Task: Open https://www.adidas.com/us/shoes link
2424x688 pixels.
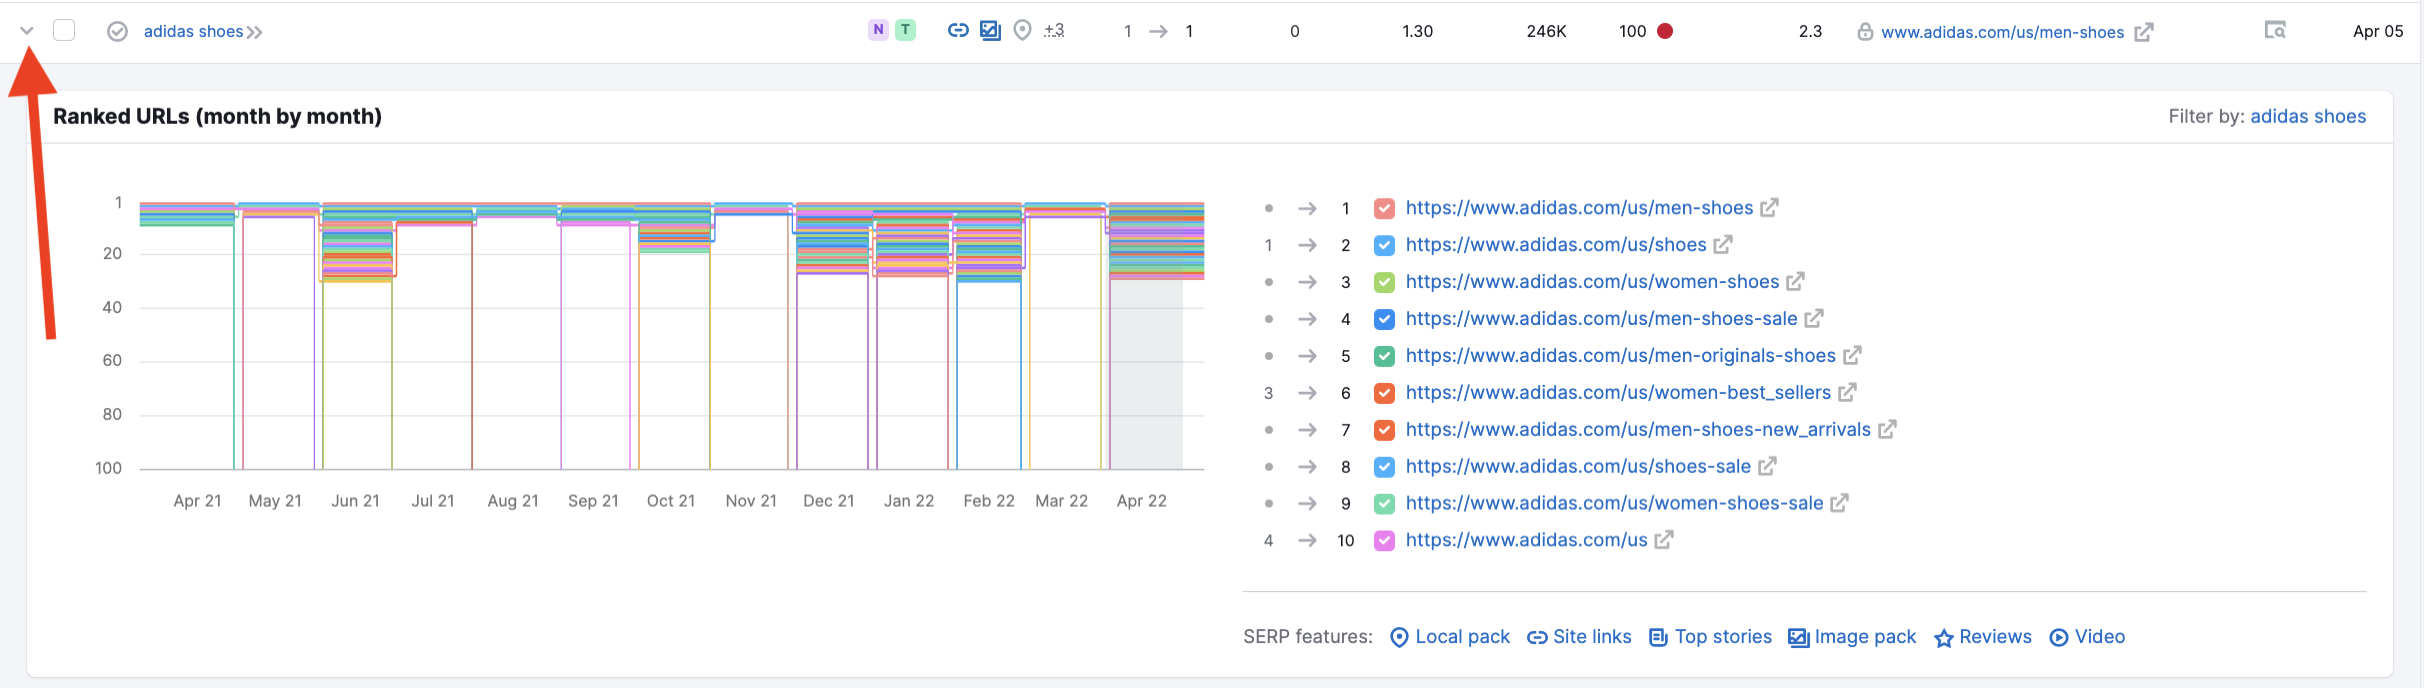Action: pos(1555,245)
